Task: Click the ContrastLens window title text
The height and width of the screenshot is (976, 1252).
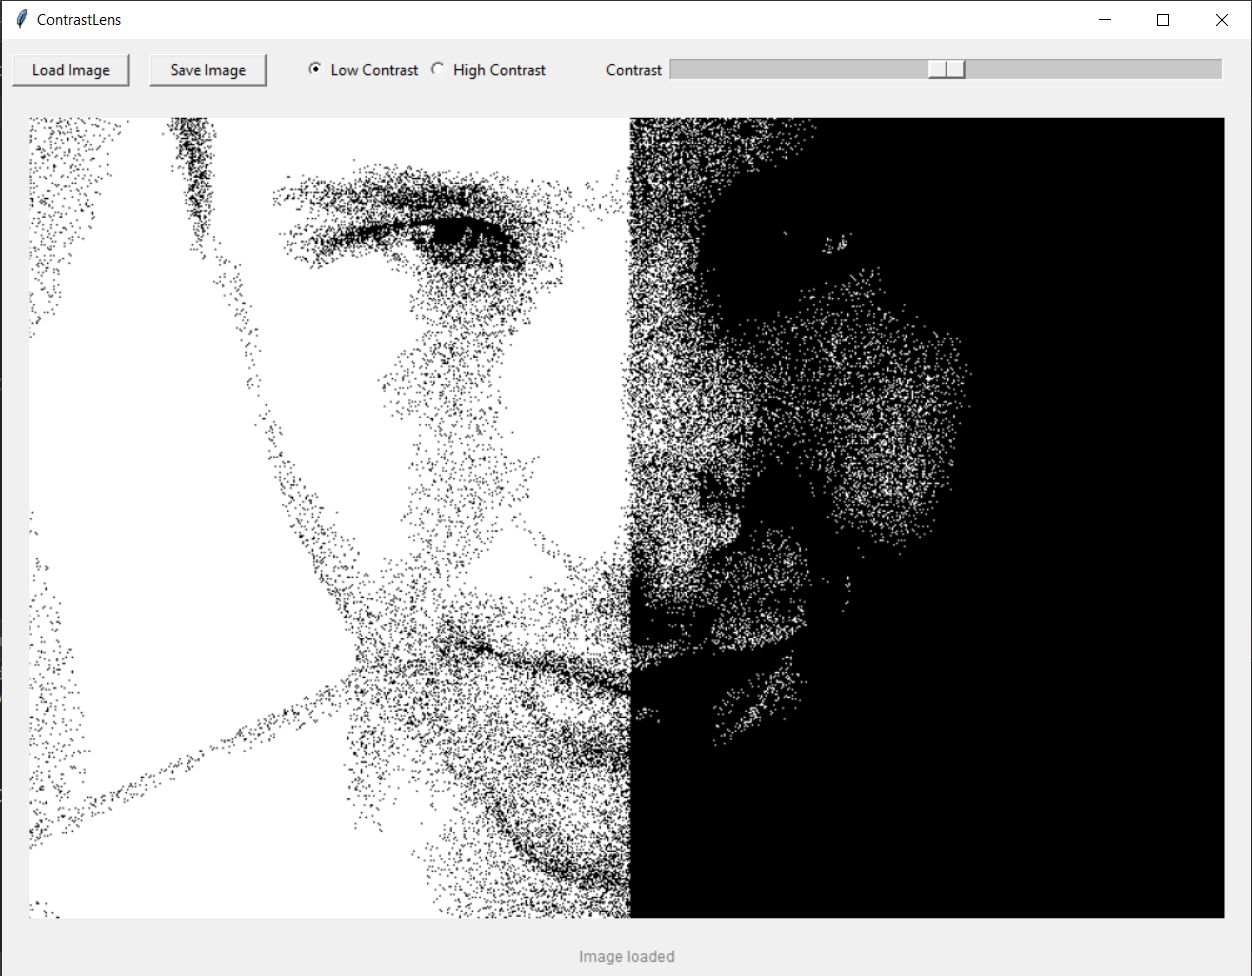Action: 79,20
